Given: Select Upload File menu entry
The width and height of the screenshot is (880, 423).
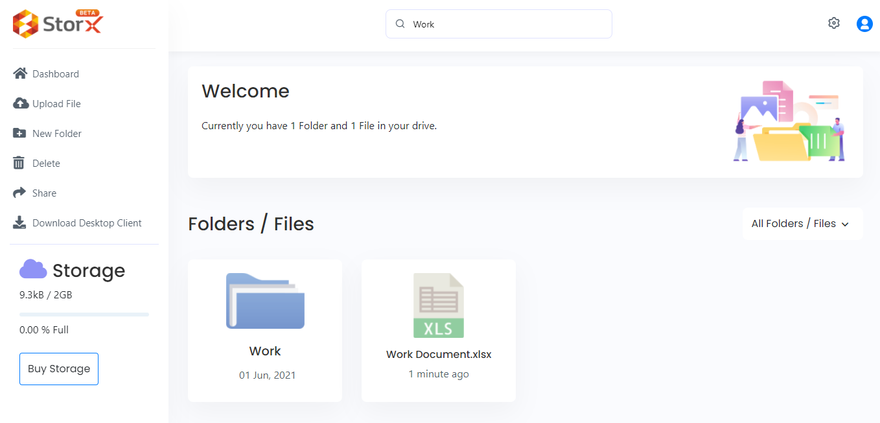Looking at the screenshot, I should 56,104.
